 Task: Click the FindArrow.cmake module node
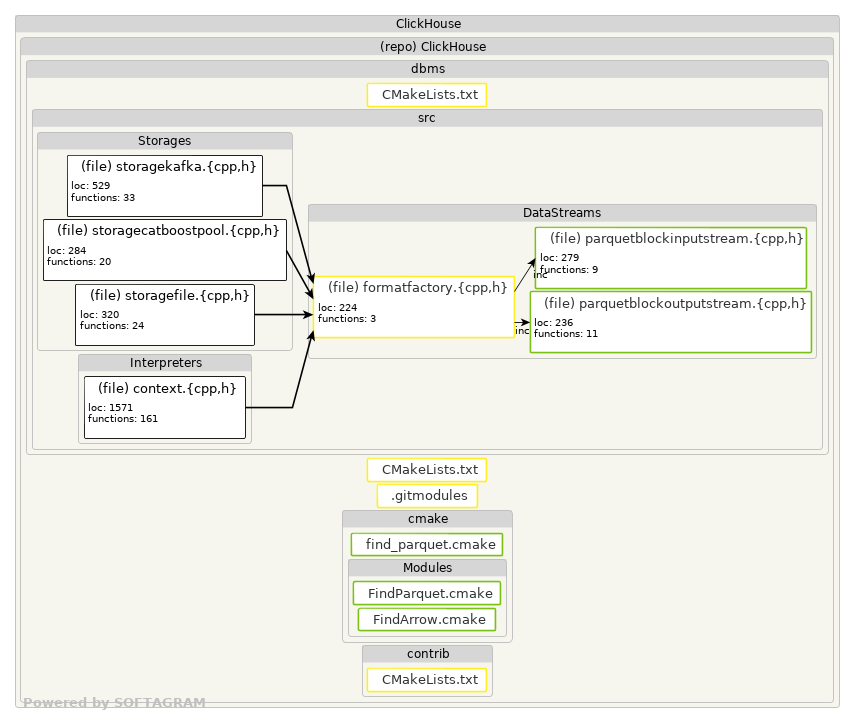[426, 619]
